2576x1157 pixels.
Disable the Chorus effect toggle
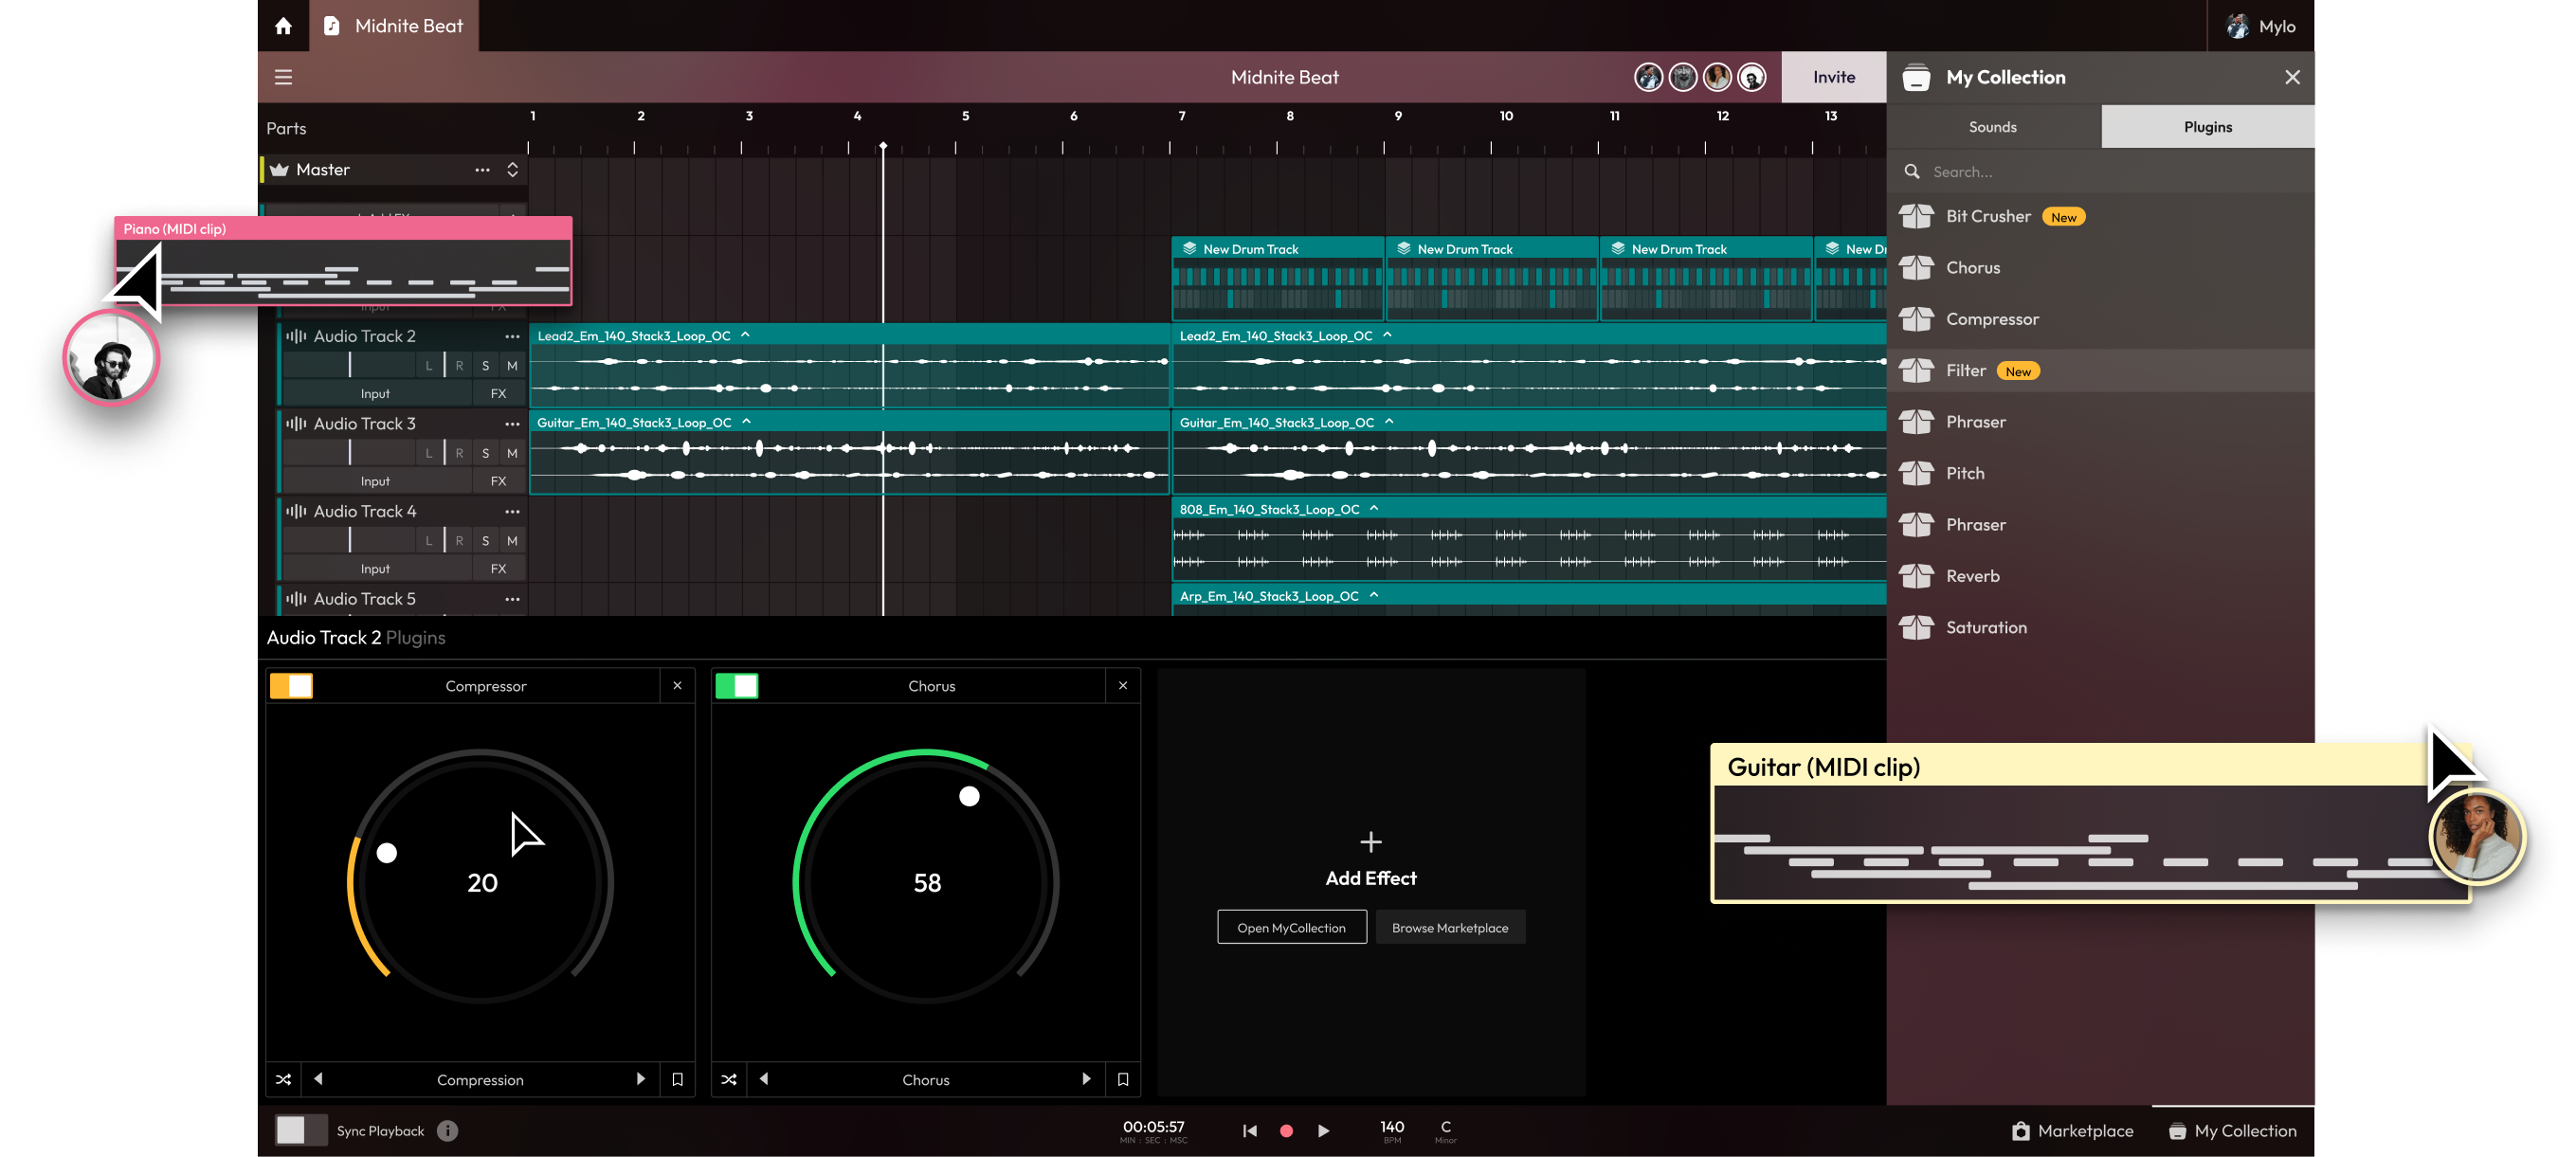coord(737,685)
